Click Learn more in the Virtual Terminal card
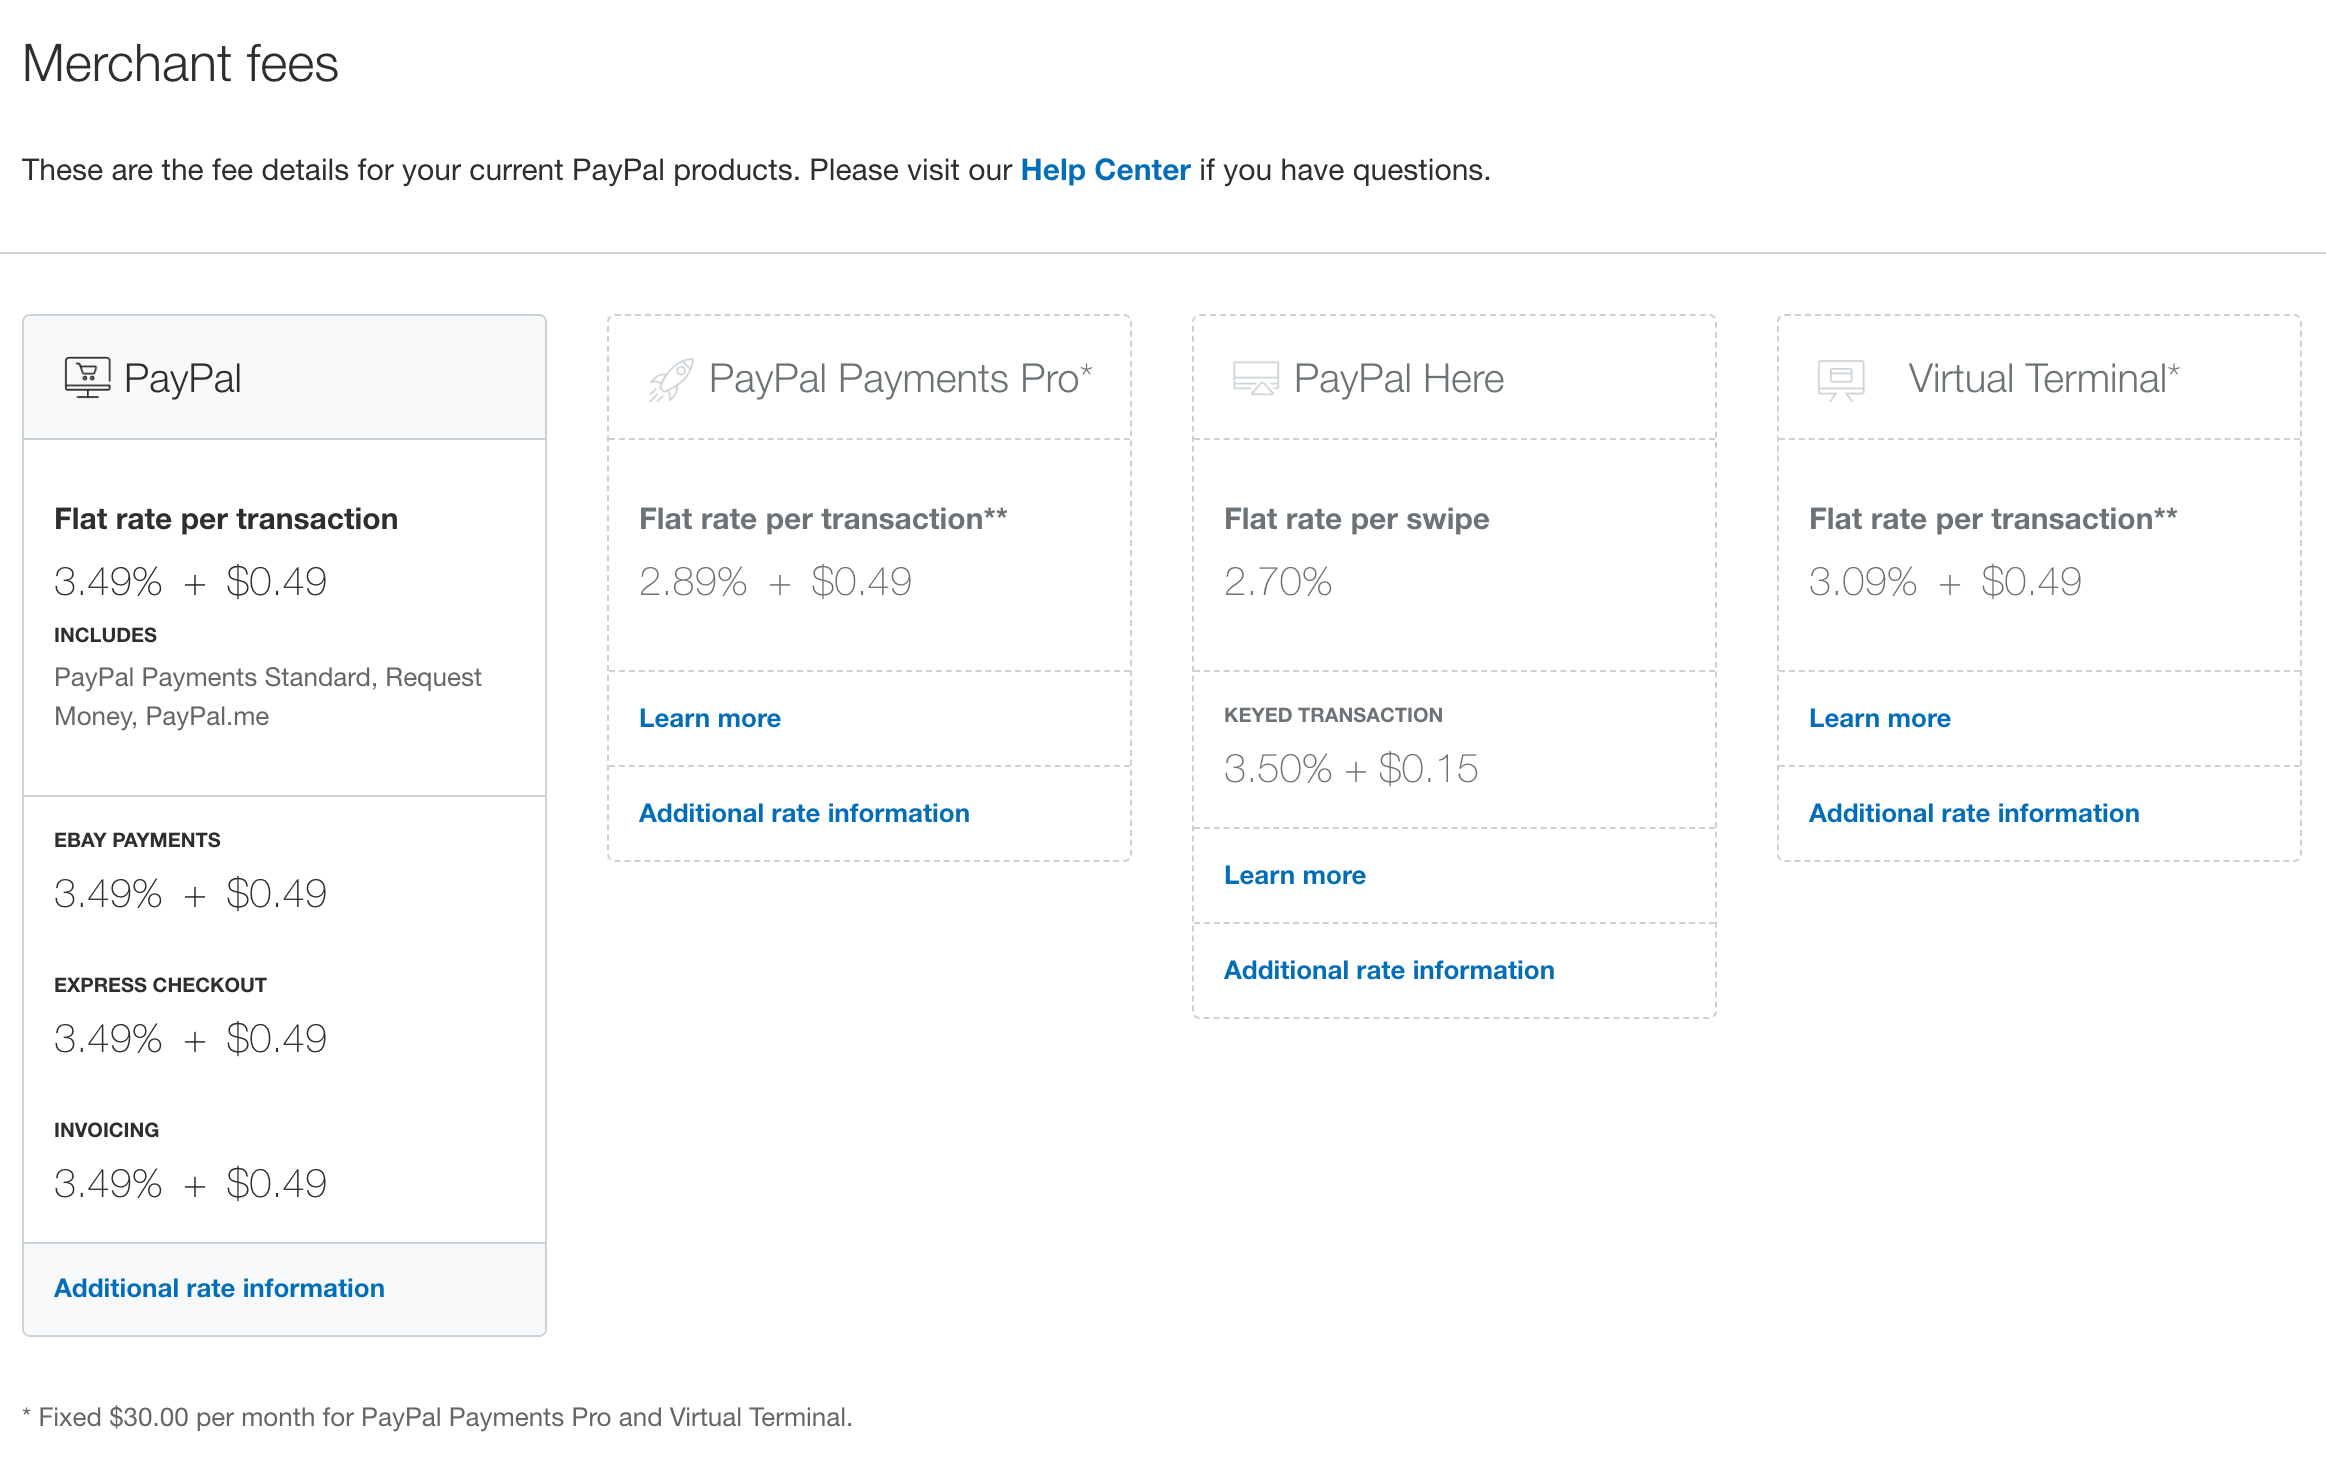Image resolution: width=2326 pixels, height=1462 pixels. pyautogui.click(x=1879, y=717)
